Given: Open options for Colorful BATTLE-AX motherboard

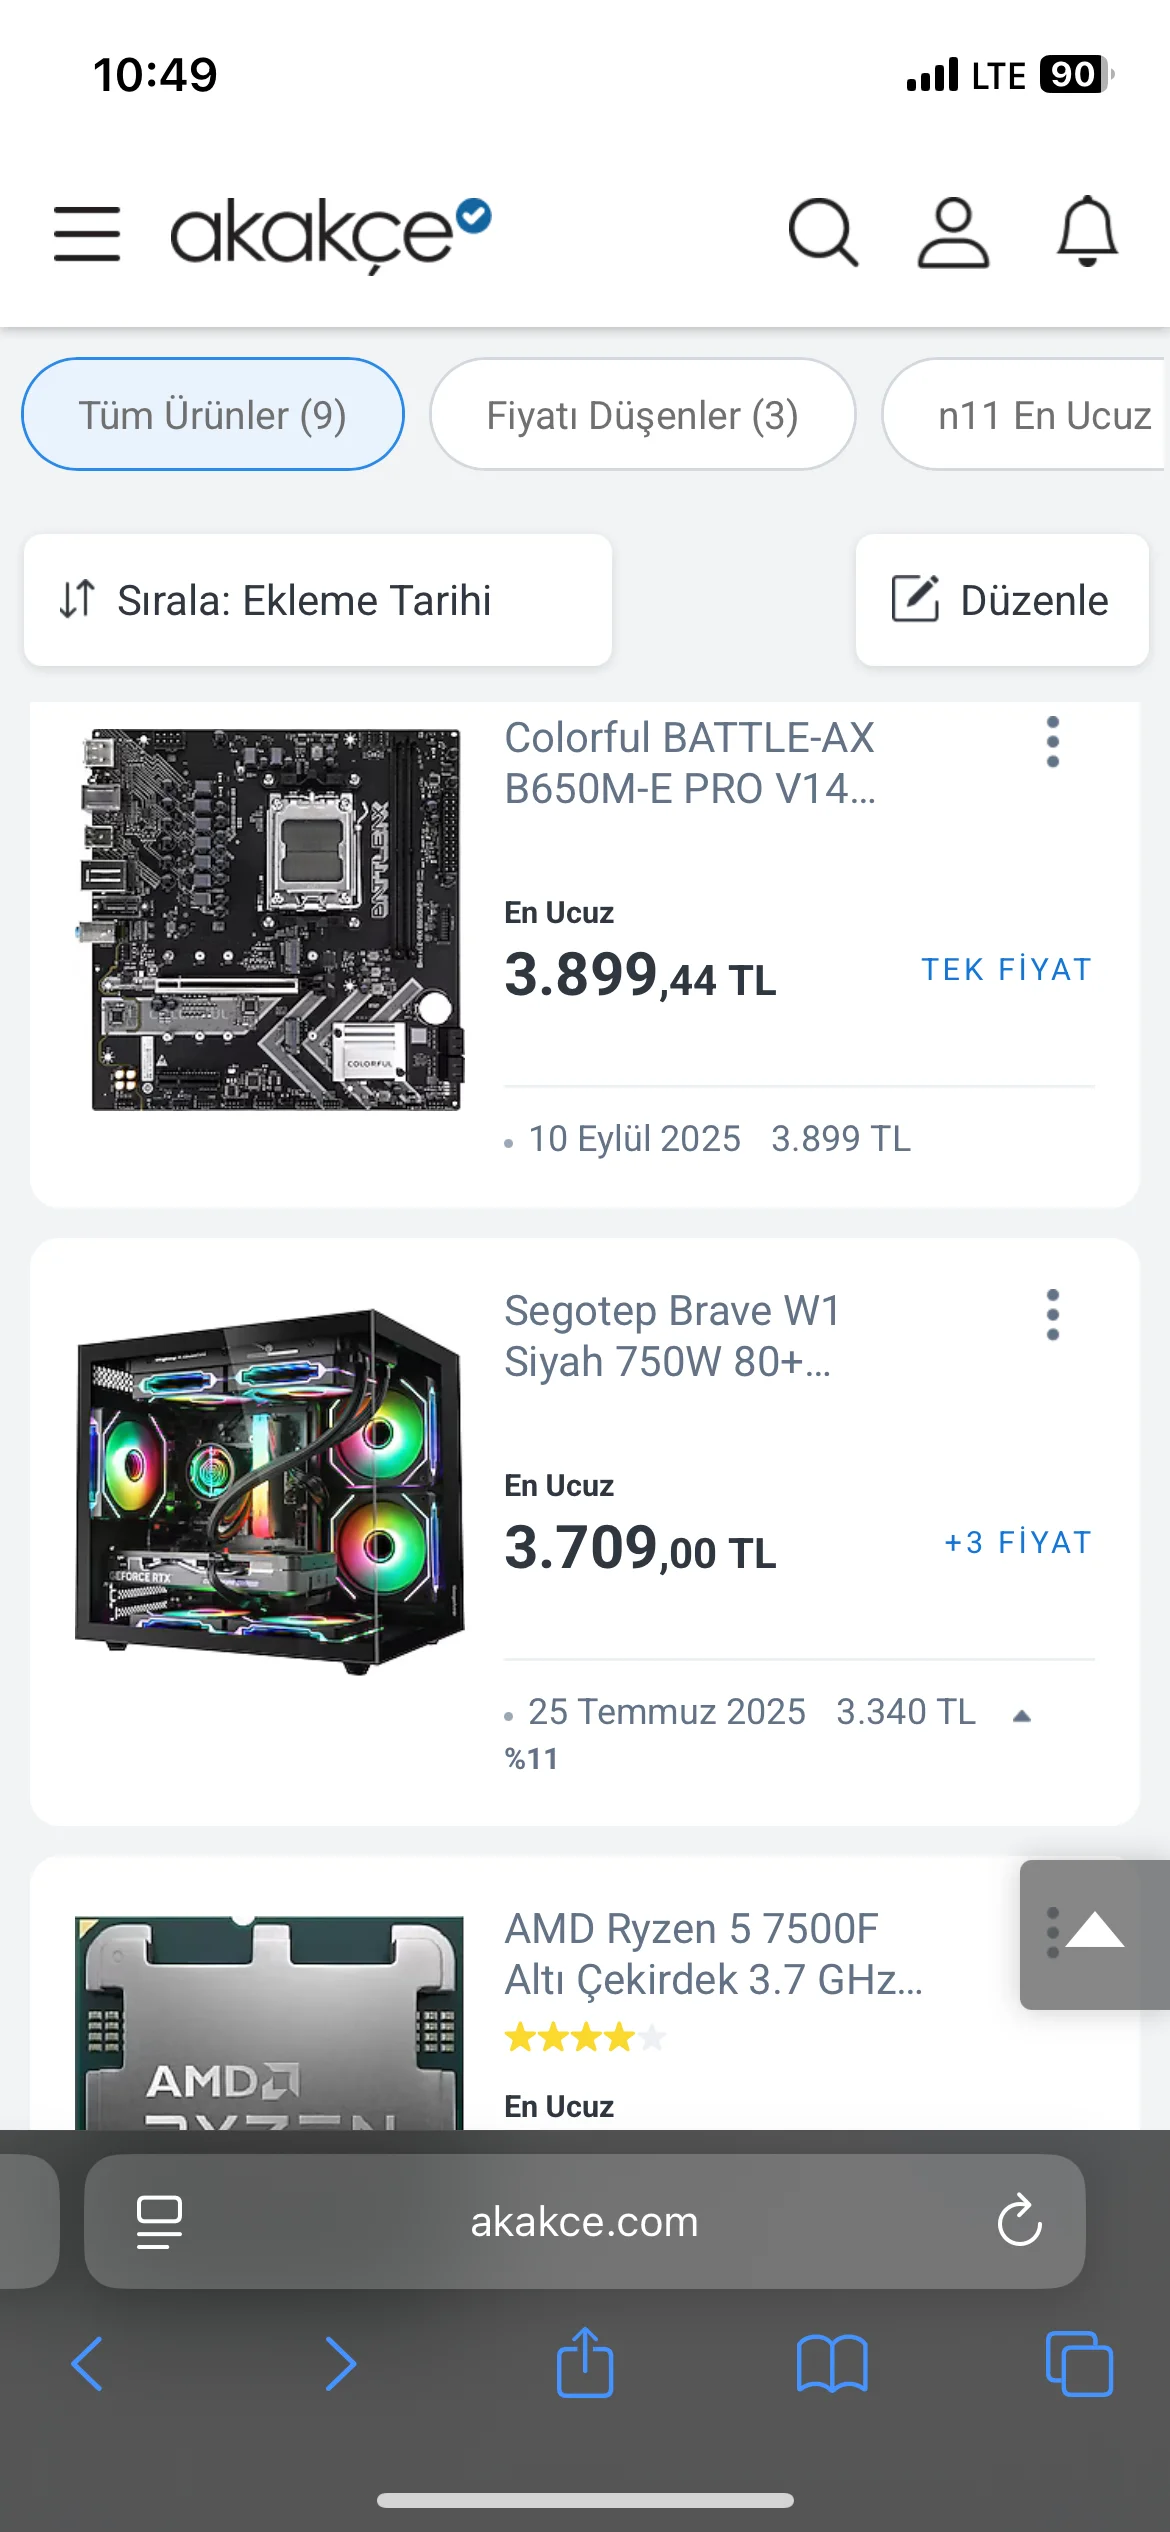Looking at the screenshot, I should [x=1052, y=742].
